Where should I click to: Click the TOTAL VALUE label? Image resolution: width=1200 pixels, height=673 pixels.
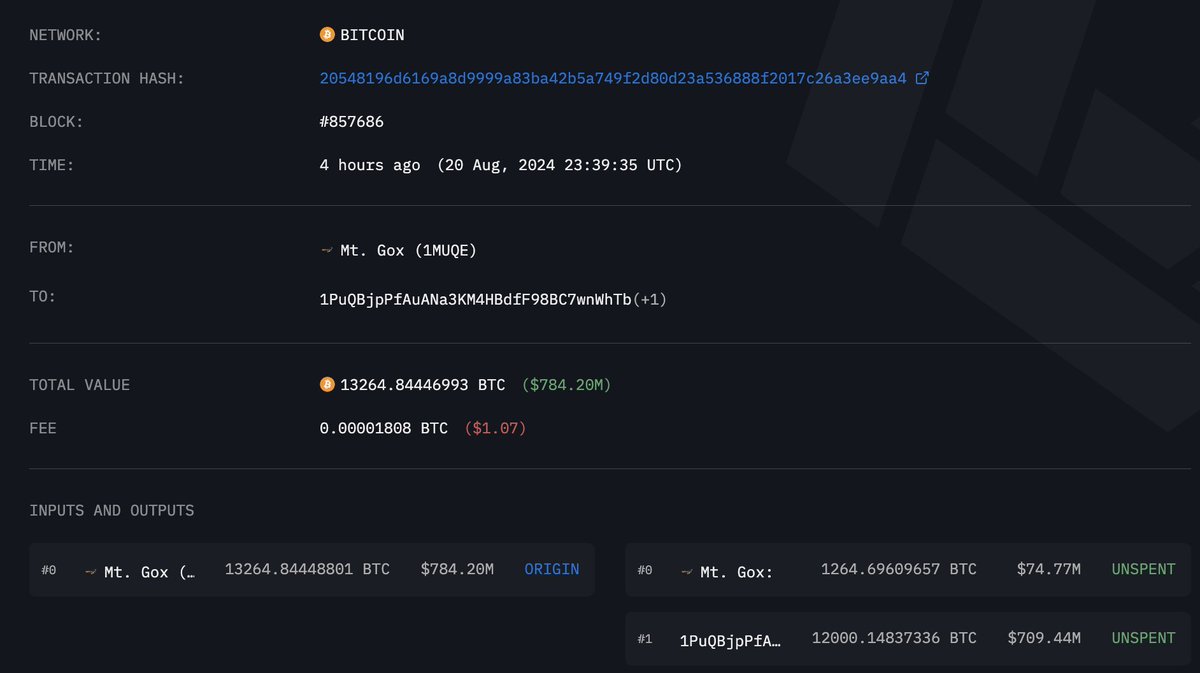pos(80,385)
